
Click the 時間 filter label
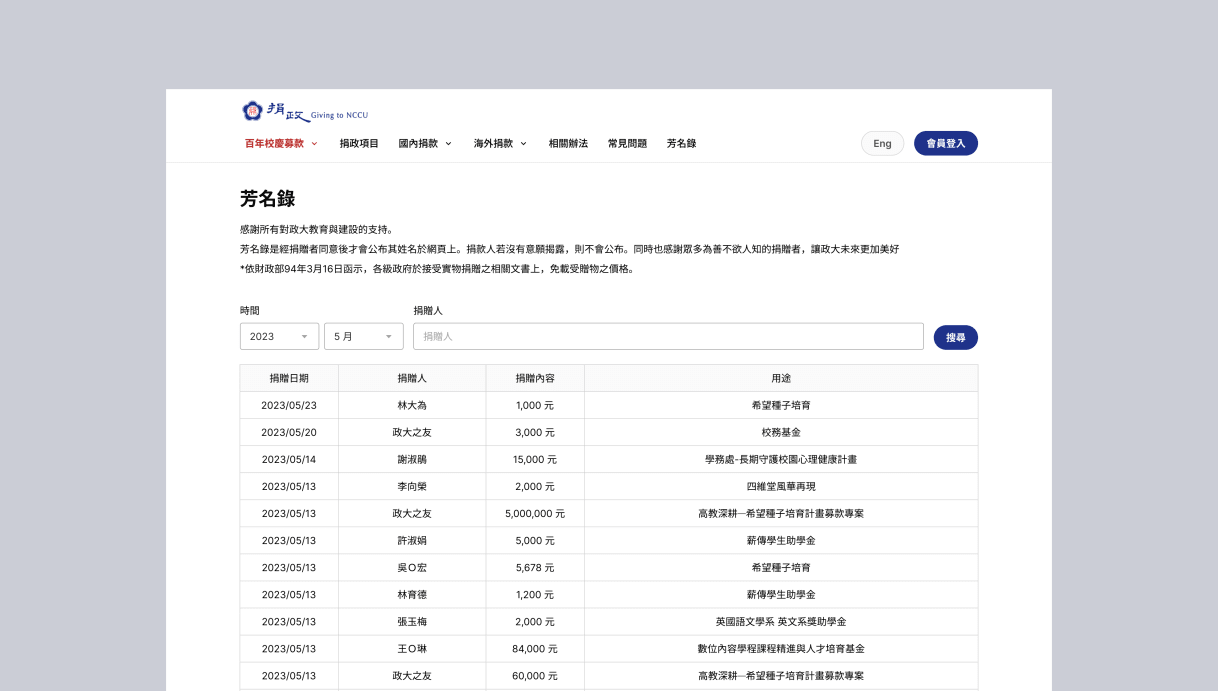pos(250,311)
